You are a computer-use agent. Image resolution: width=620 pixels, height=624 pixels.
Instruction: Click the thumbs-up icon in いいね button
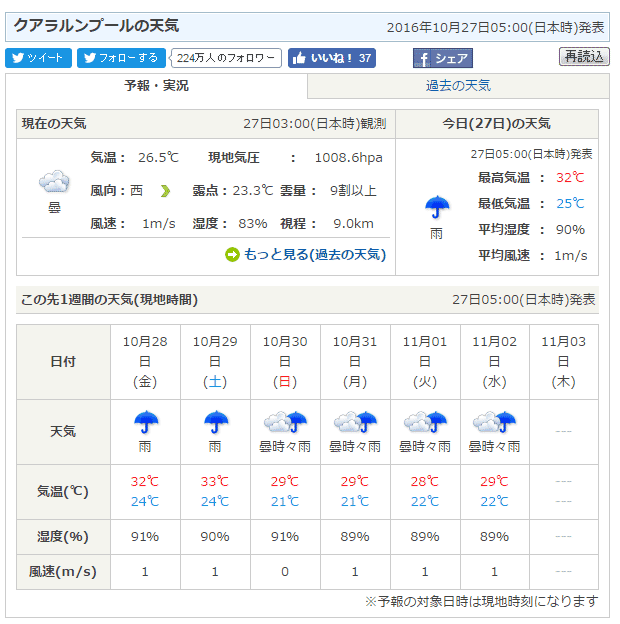coord(299,58)
